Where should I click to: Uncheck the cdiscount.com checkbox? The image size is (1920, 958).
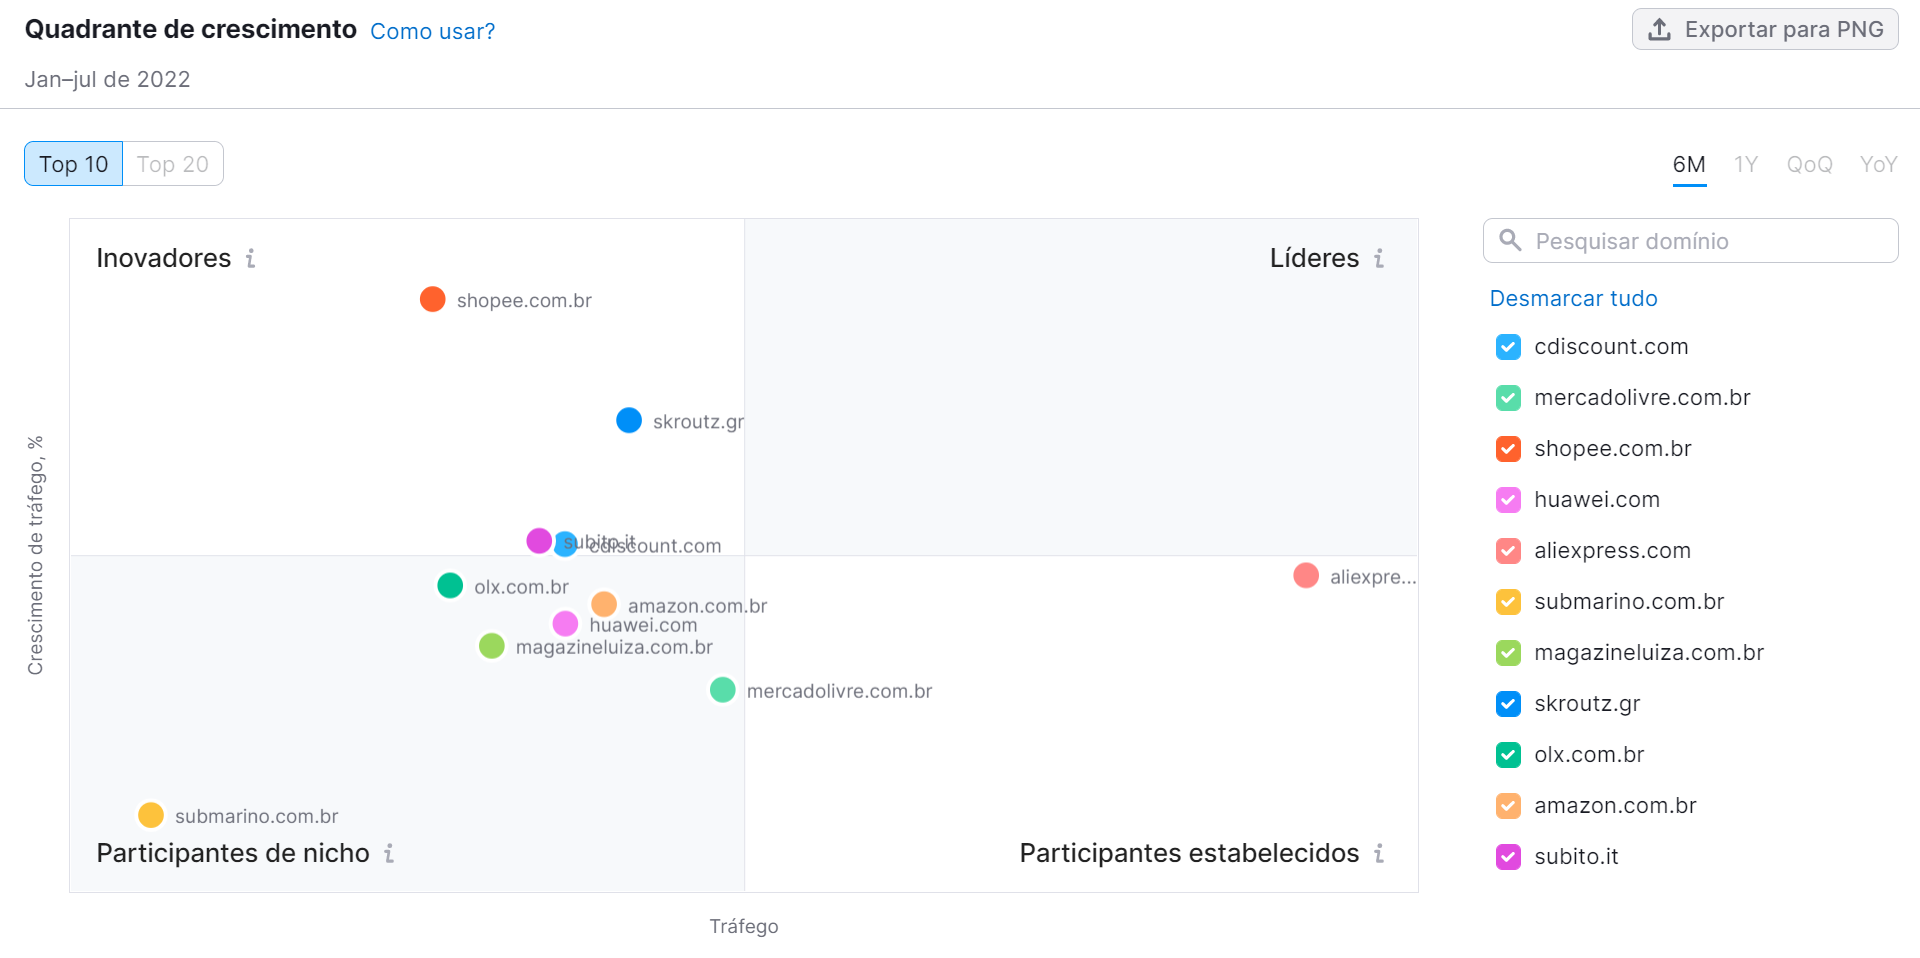point(1508,347)
